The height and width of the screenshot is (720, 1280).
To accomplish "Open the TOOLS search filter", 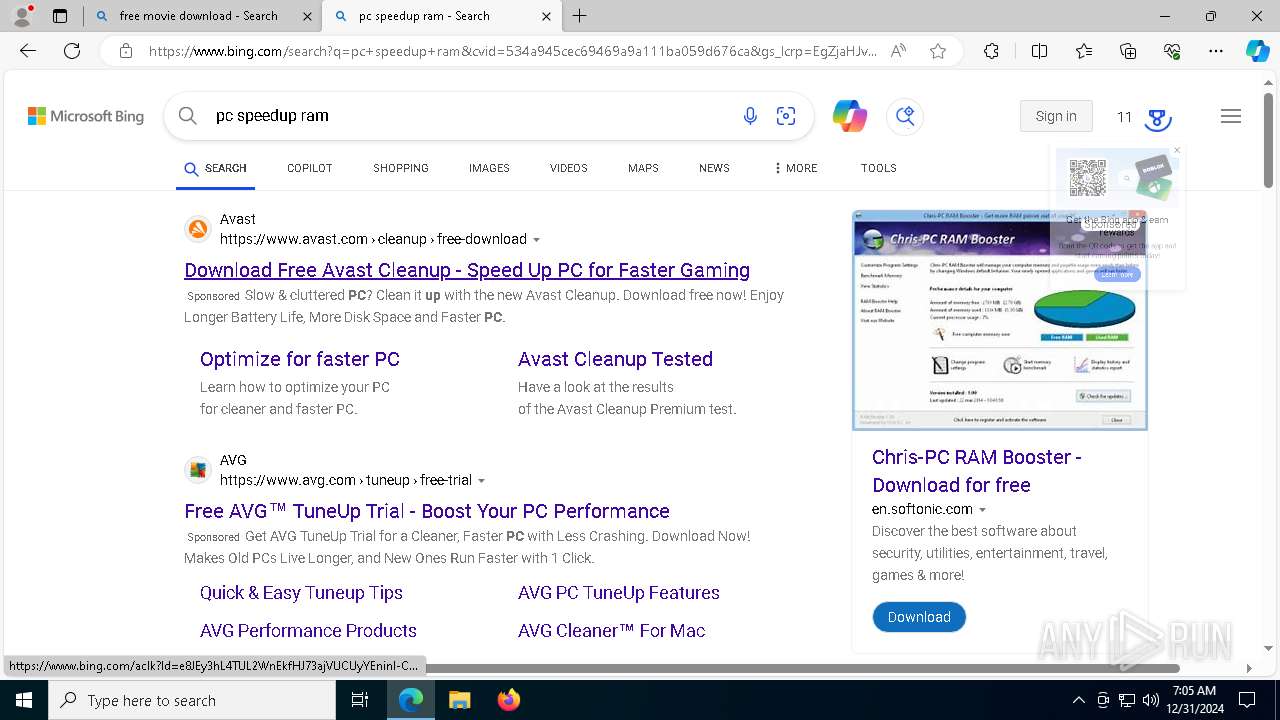I will (878, 168).
